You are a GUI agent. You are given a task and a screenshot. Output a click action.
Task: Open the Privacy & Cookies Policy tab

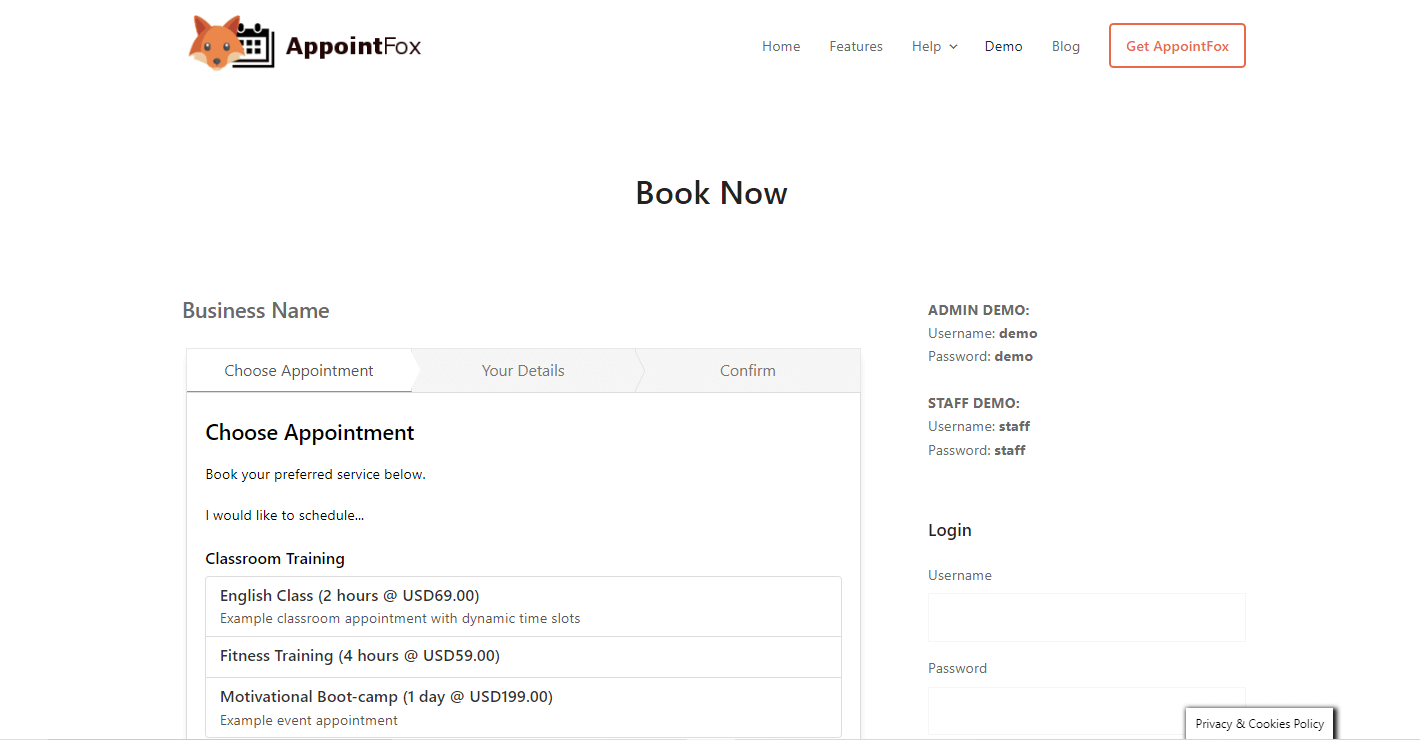pyautogui.click(x=1260, y=724)
